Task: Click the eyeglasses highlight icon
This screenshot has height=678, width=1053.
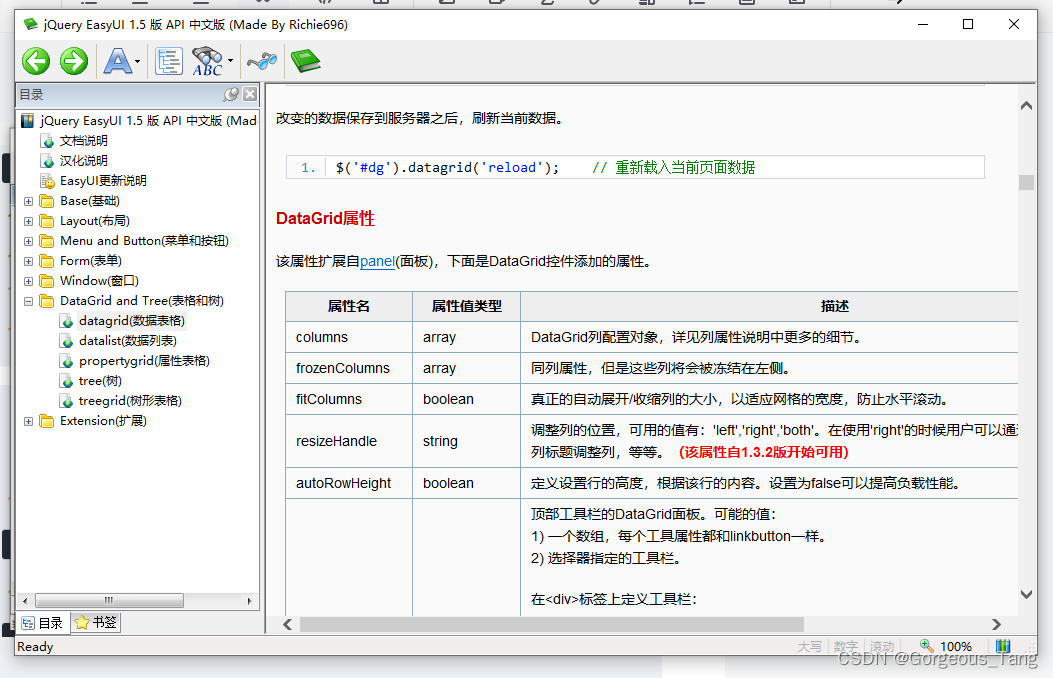Action: click(261, 61)
